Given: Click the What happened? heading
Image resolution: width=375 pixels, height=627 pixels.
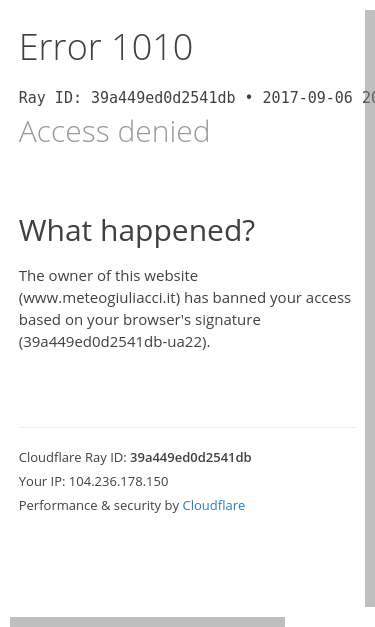Looking at the screenshot, I should (x=137, y=231).
